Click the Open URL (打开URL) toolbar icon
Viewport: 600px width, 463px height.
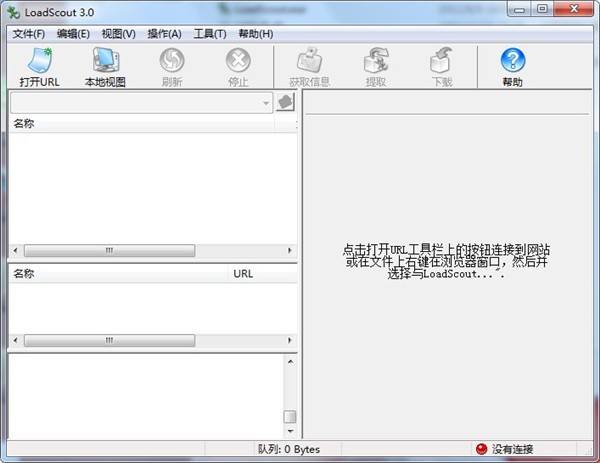pyautogui.click(x=40, y=60)
